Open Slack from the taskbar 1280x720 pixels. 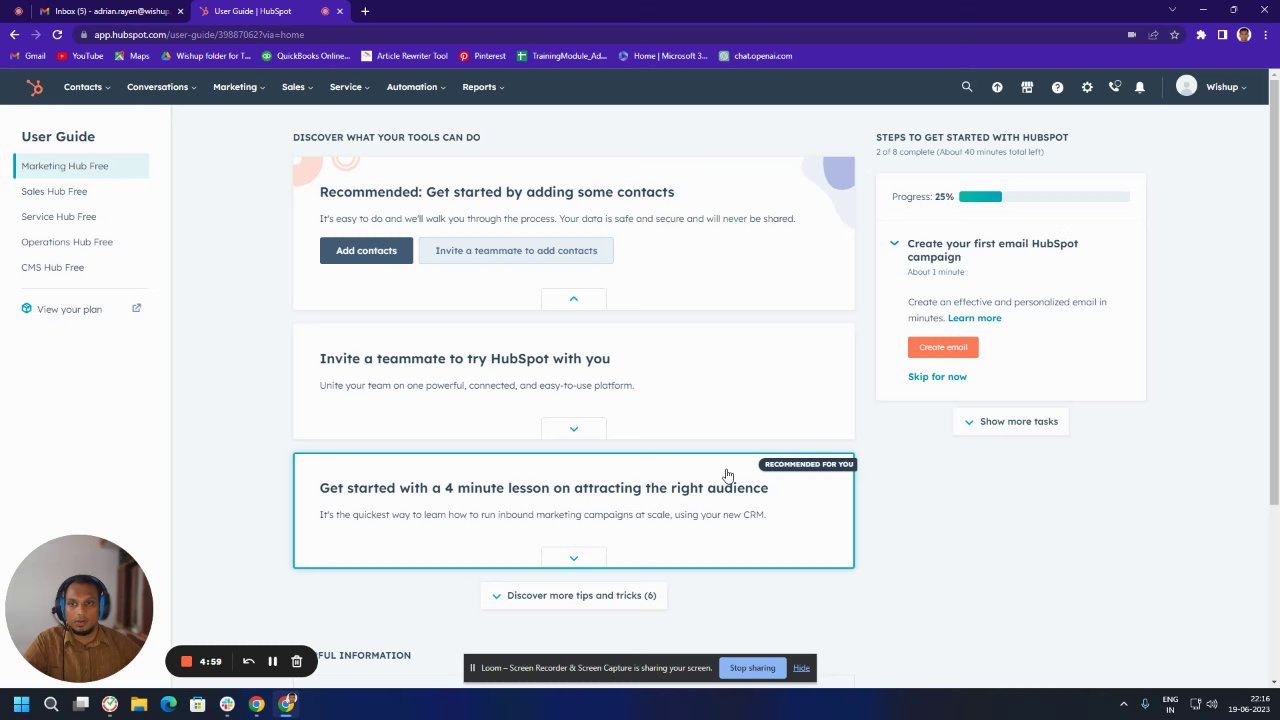[227, 704]
